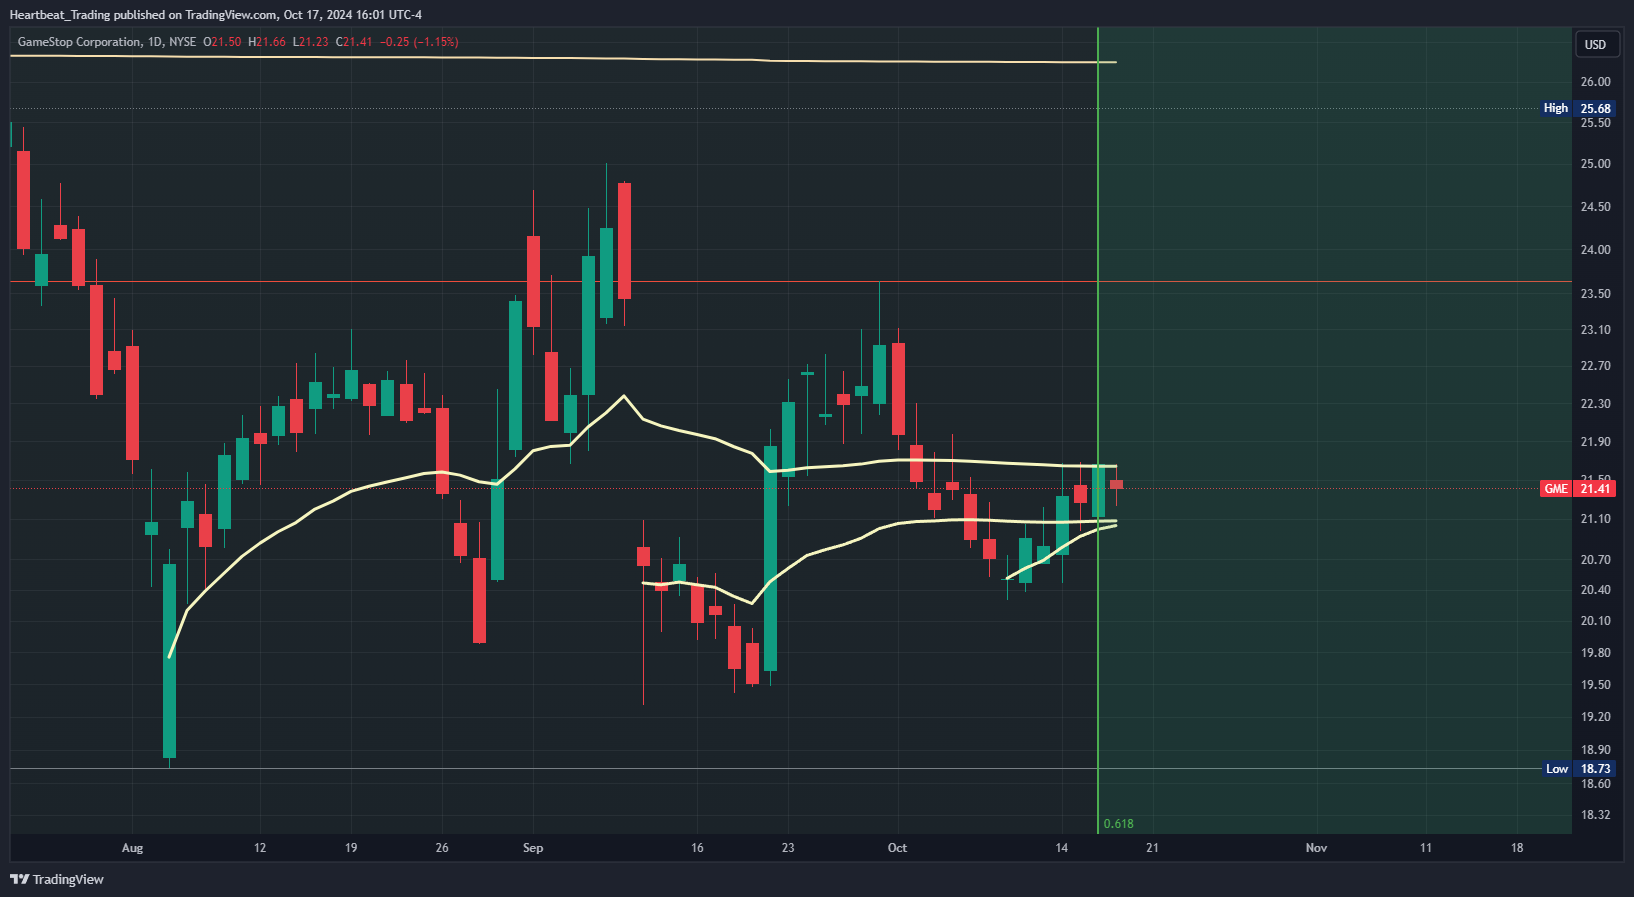Click the 23.50 price axis label
The image size is (1634, 897).
point(1596,294)
